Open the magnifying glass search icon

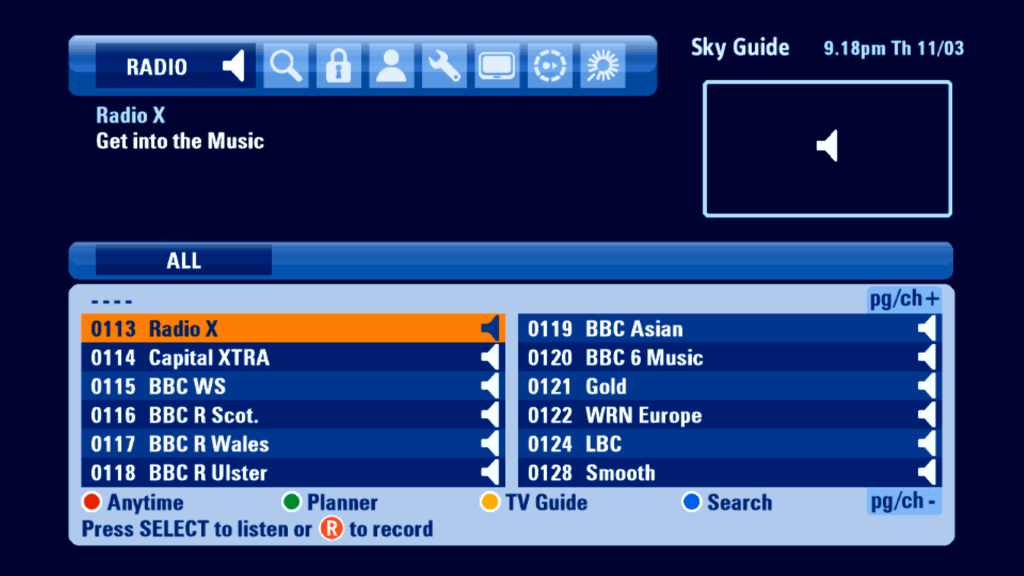tap(286, 66)
